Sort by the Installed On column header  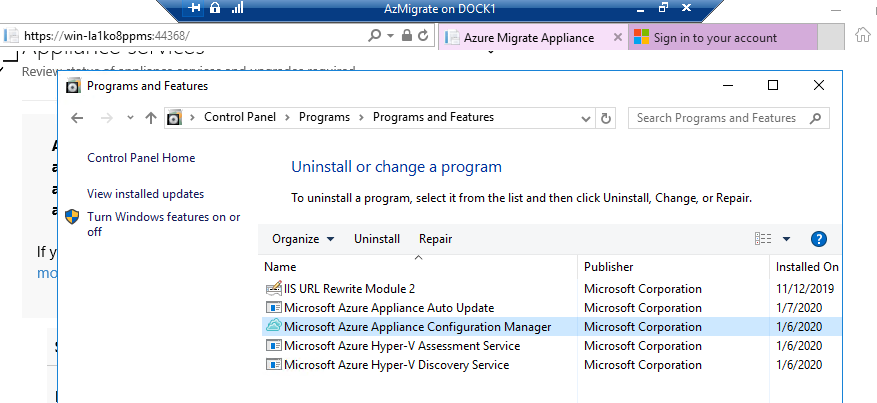tap(807, 267)
